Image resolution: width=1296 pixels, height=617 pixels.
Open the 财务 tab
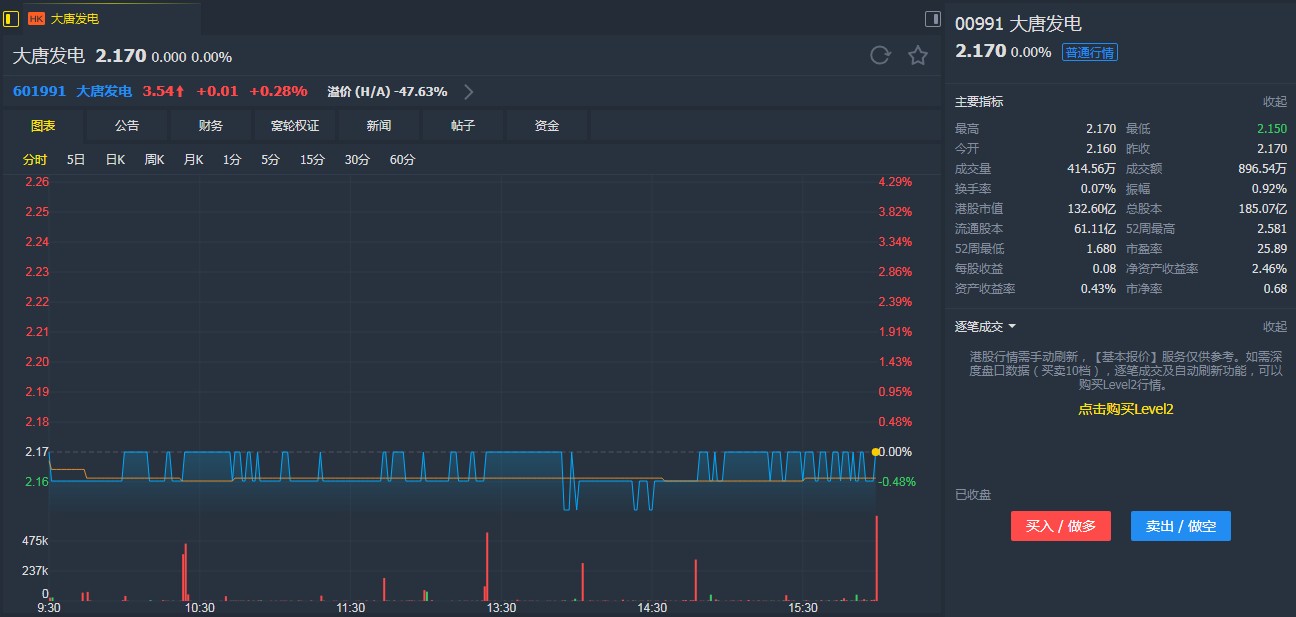(x=211, y=126)
